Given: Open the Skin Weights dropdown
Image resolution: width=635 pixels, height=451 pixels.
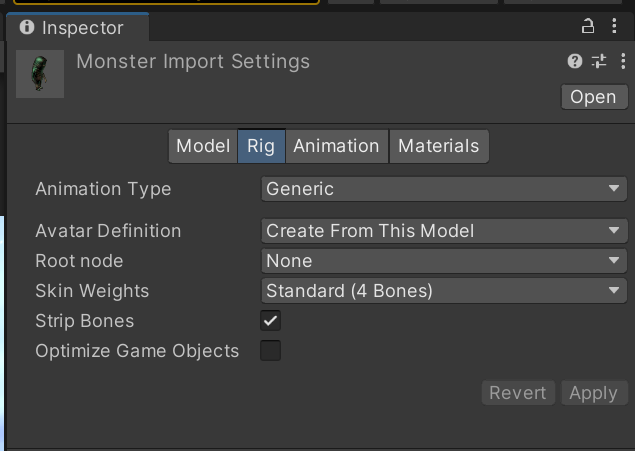Looking at the screenshot, I should 444,291.
